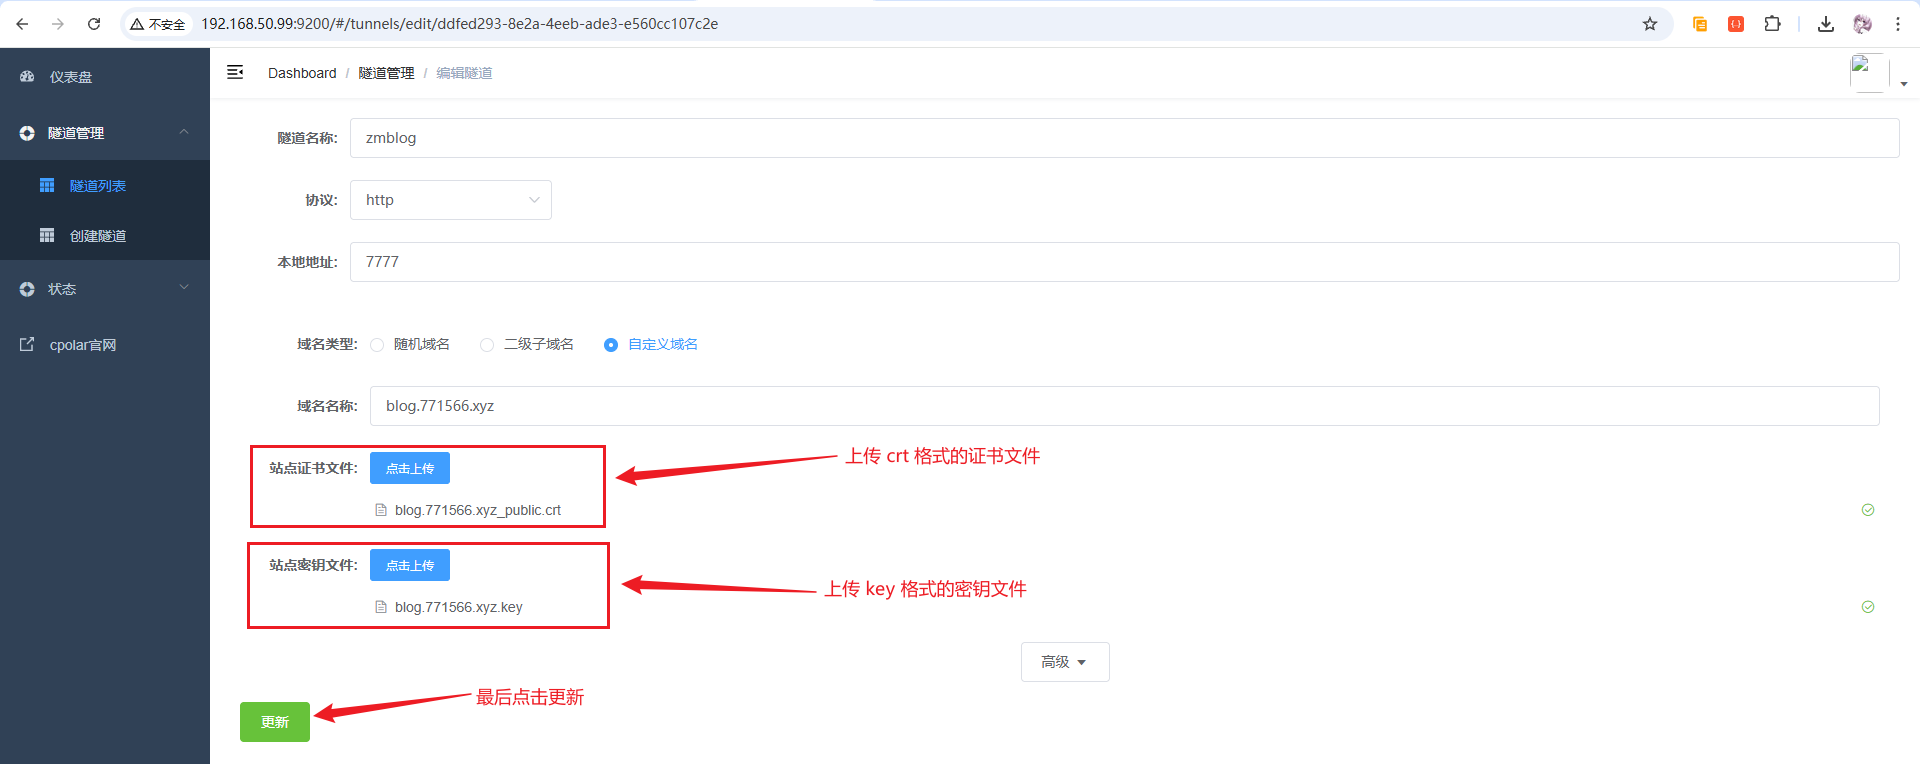Screen dimensions: 1920x764
Task: Expand the 高级 advanced options dropdown
Action: pyautogui.click(x=1064, y=662)
